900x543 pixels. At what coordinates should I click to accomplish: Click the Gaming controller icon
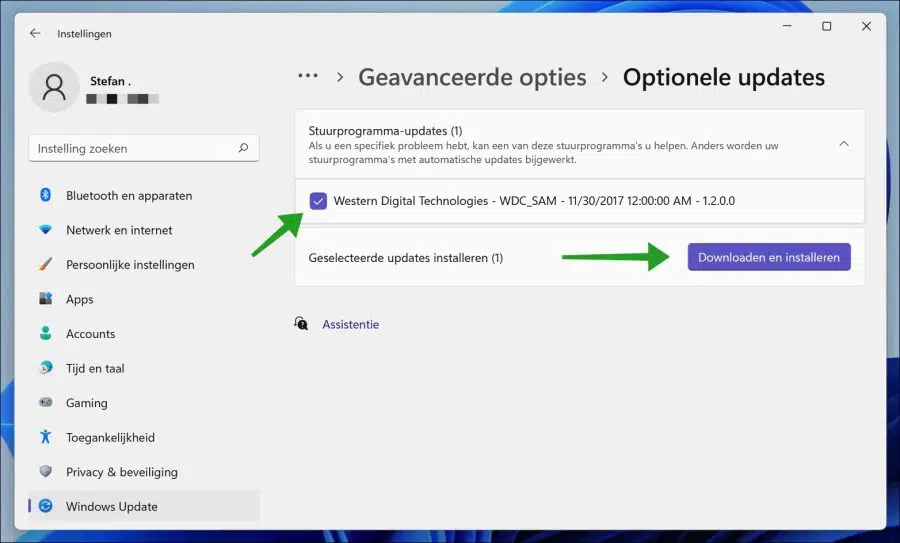(45, 402)
